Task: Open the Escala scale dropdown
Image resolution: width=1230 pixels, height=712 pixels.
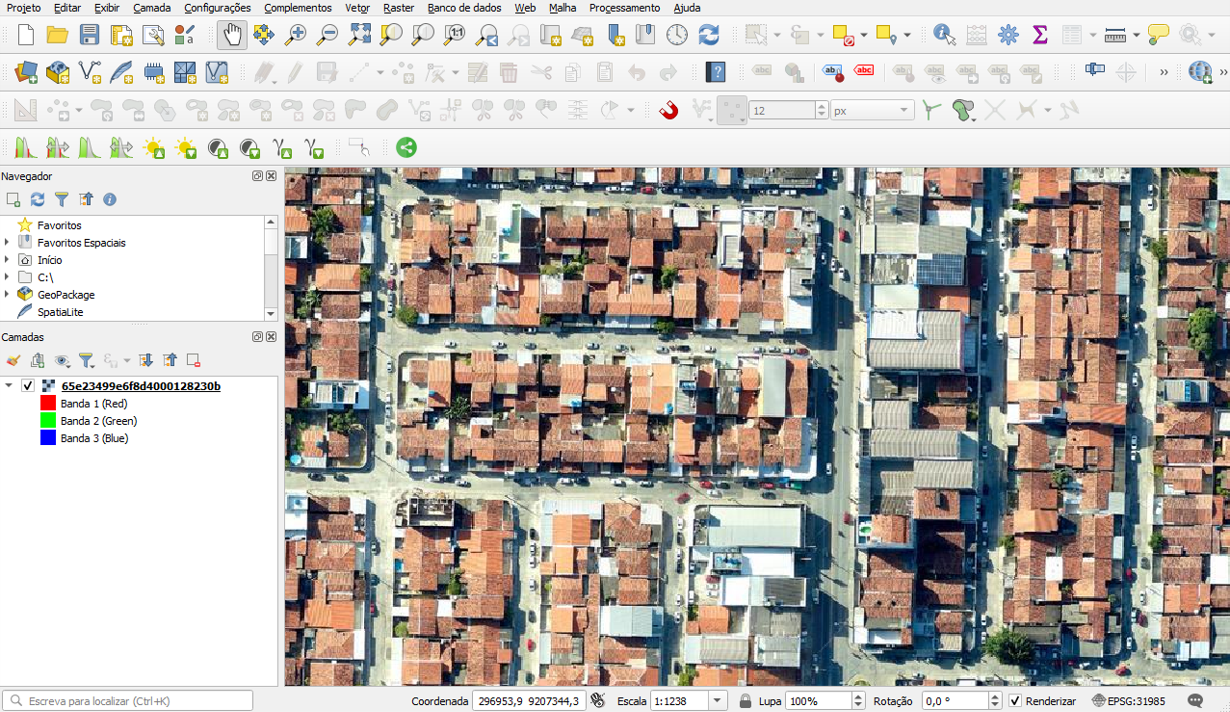Action: [717, 701]
